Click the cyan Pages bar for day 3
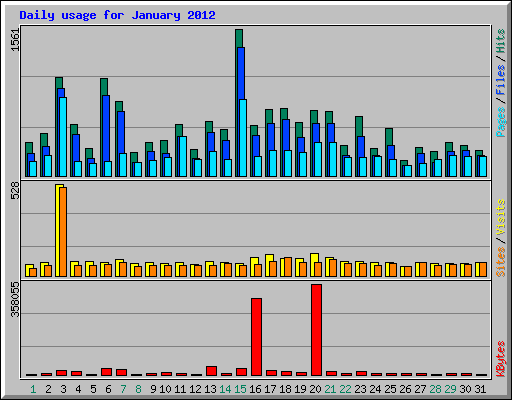The width and height of the screenshot is (512, 400). [63, 137]
